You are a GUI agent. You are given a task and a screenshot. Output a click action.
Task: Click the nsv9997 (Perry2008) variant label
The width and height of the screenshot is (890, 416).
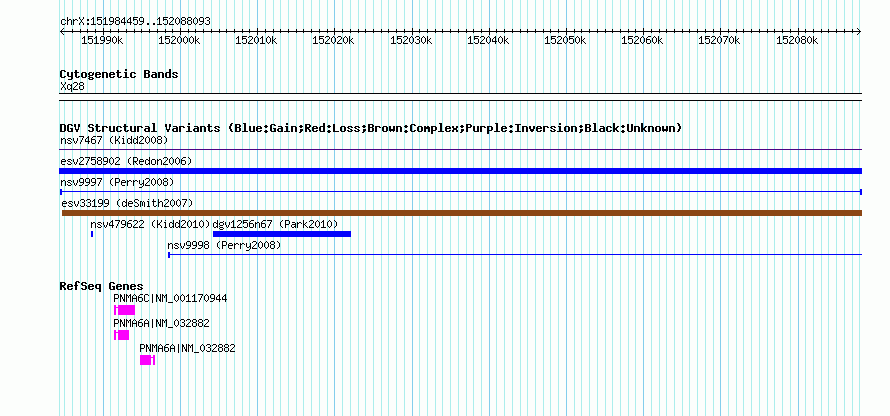(x=116, y=182)
